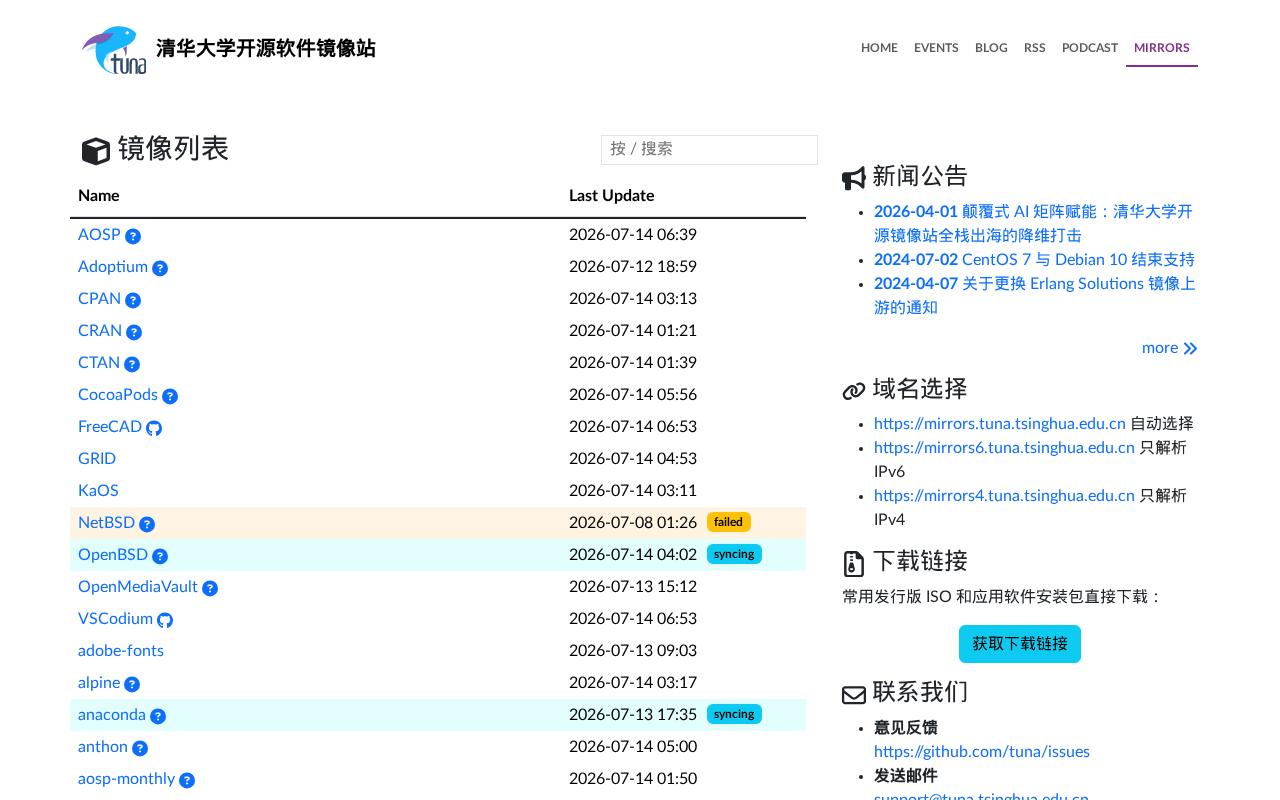
Task: Switch to the MIRRORS nav tab
Action: pos(1162,48)
